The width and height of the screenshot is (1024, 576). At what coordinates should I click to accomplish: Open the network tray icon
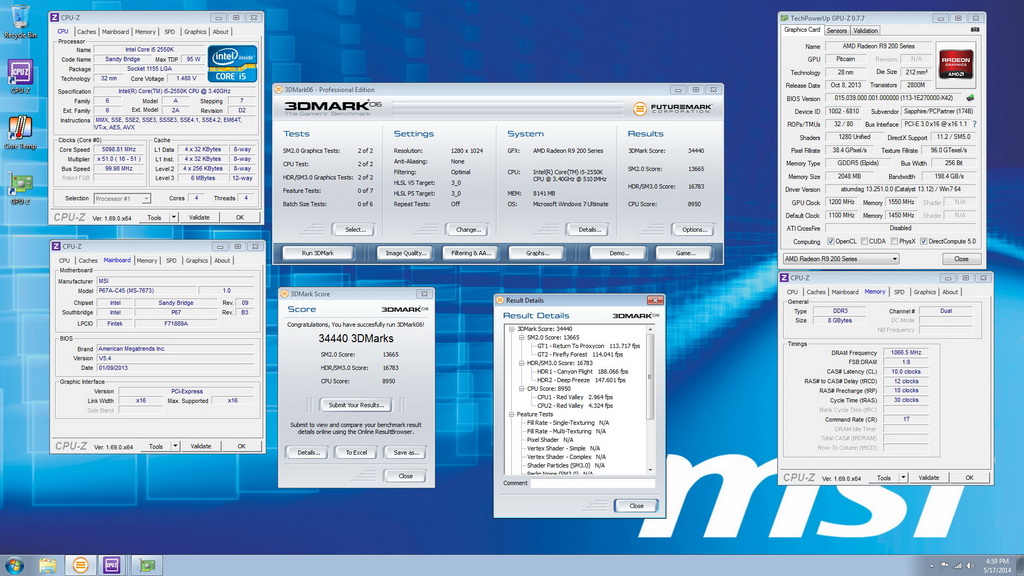pos(957,566)
